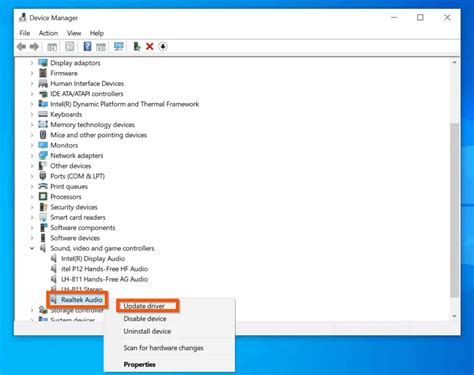Expand Intel(R) Dynamic Platform and Thermal Framework

click(32, 104)
